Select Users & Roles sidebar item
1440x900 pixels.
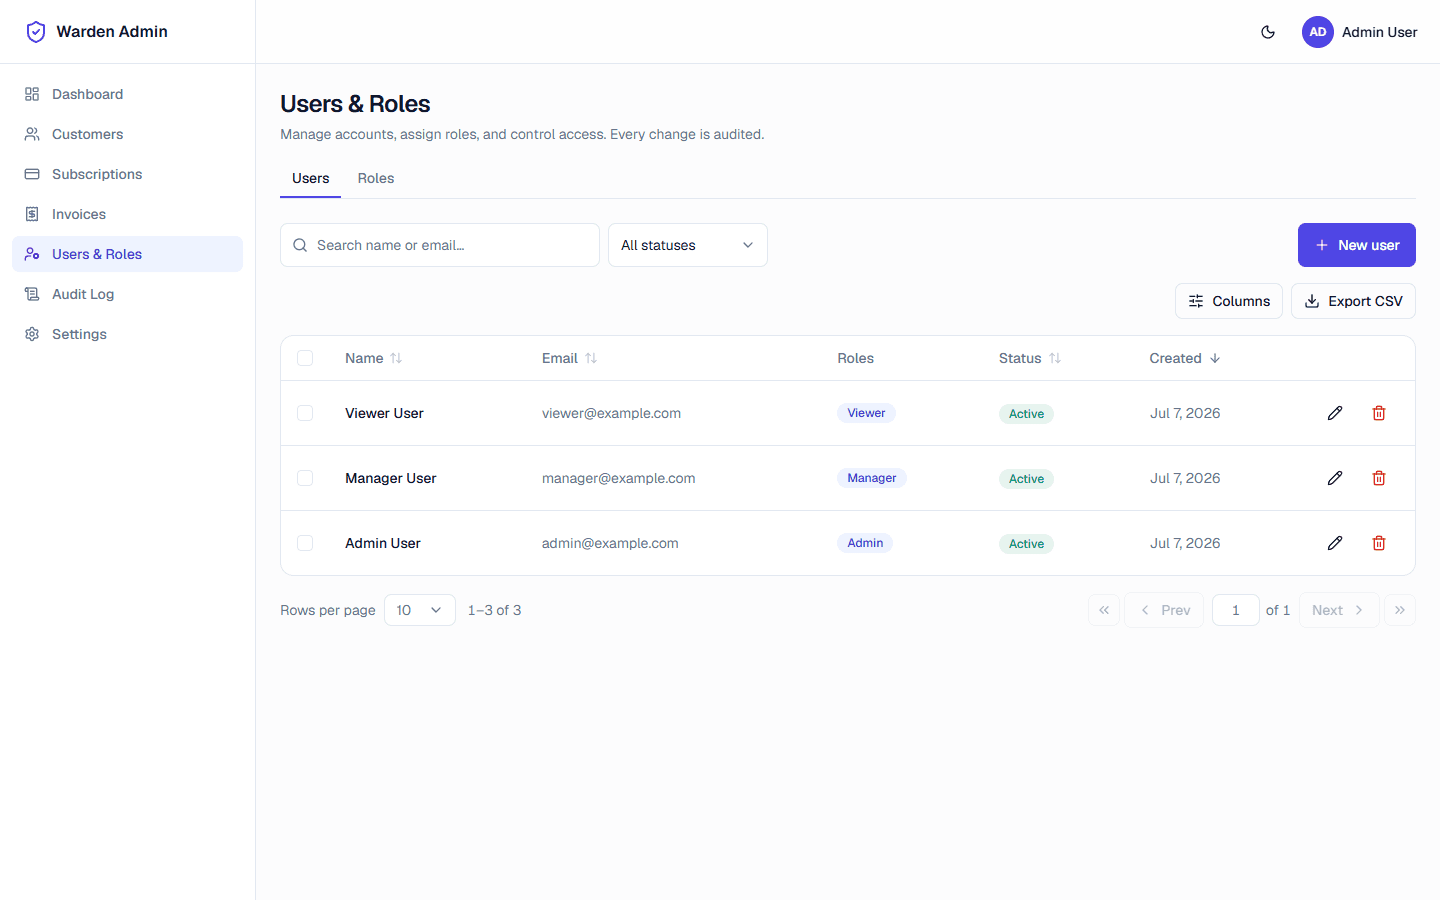pyautogui.click(x=127, y=254)
